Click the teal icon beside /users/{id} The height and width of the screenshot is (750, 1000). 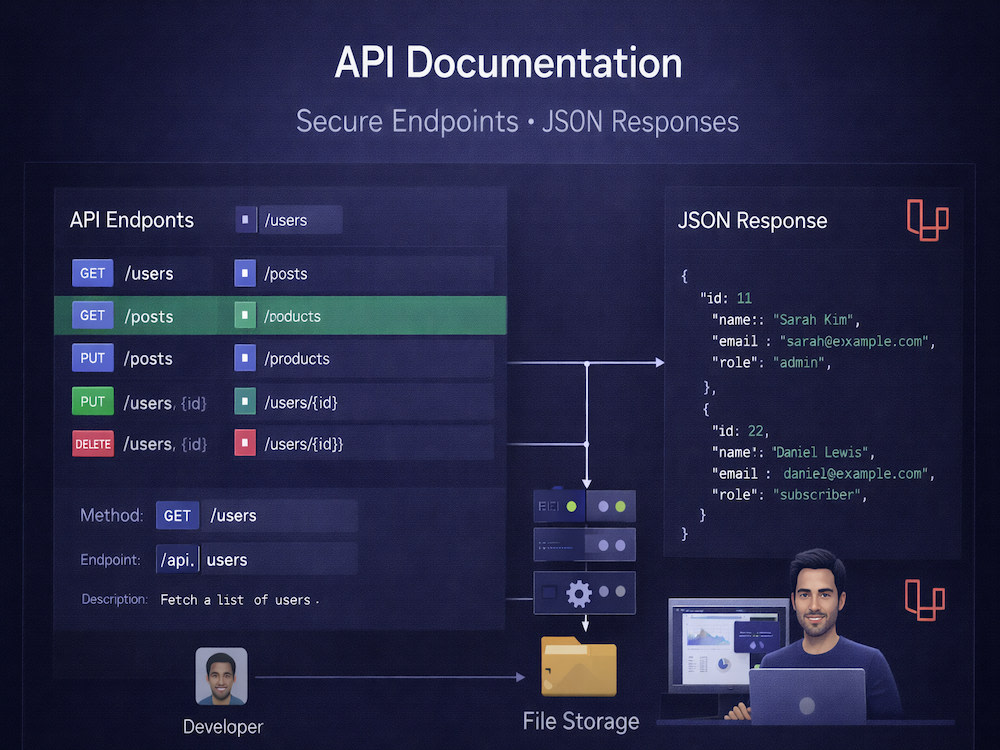coord(245,402)
